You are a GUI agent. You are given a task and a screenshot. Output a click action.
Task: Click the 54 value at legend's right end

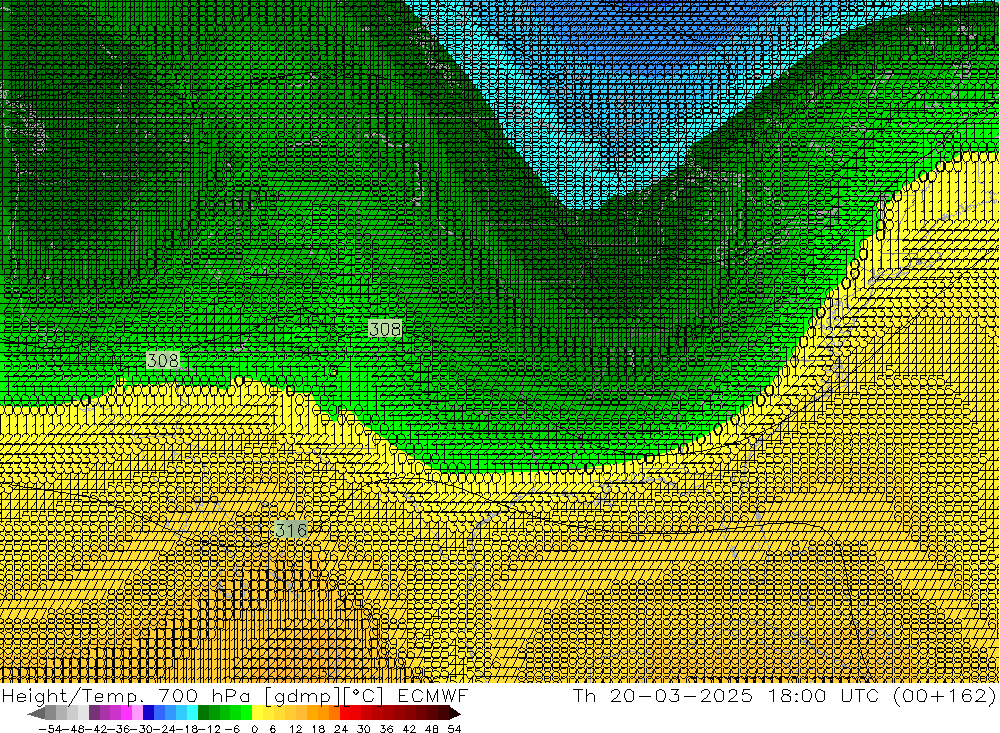(454, 729)
